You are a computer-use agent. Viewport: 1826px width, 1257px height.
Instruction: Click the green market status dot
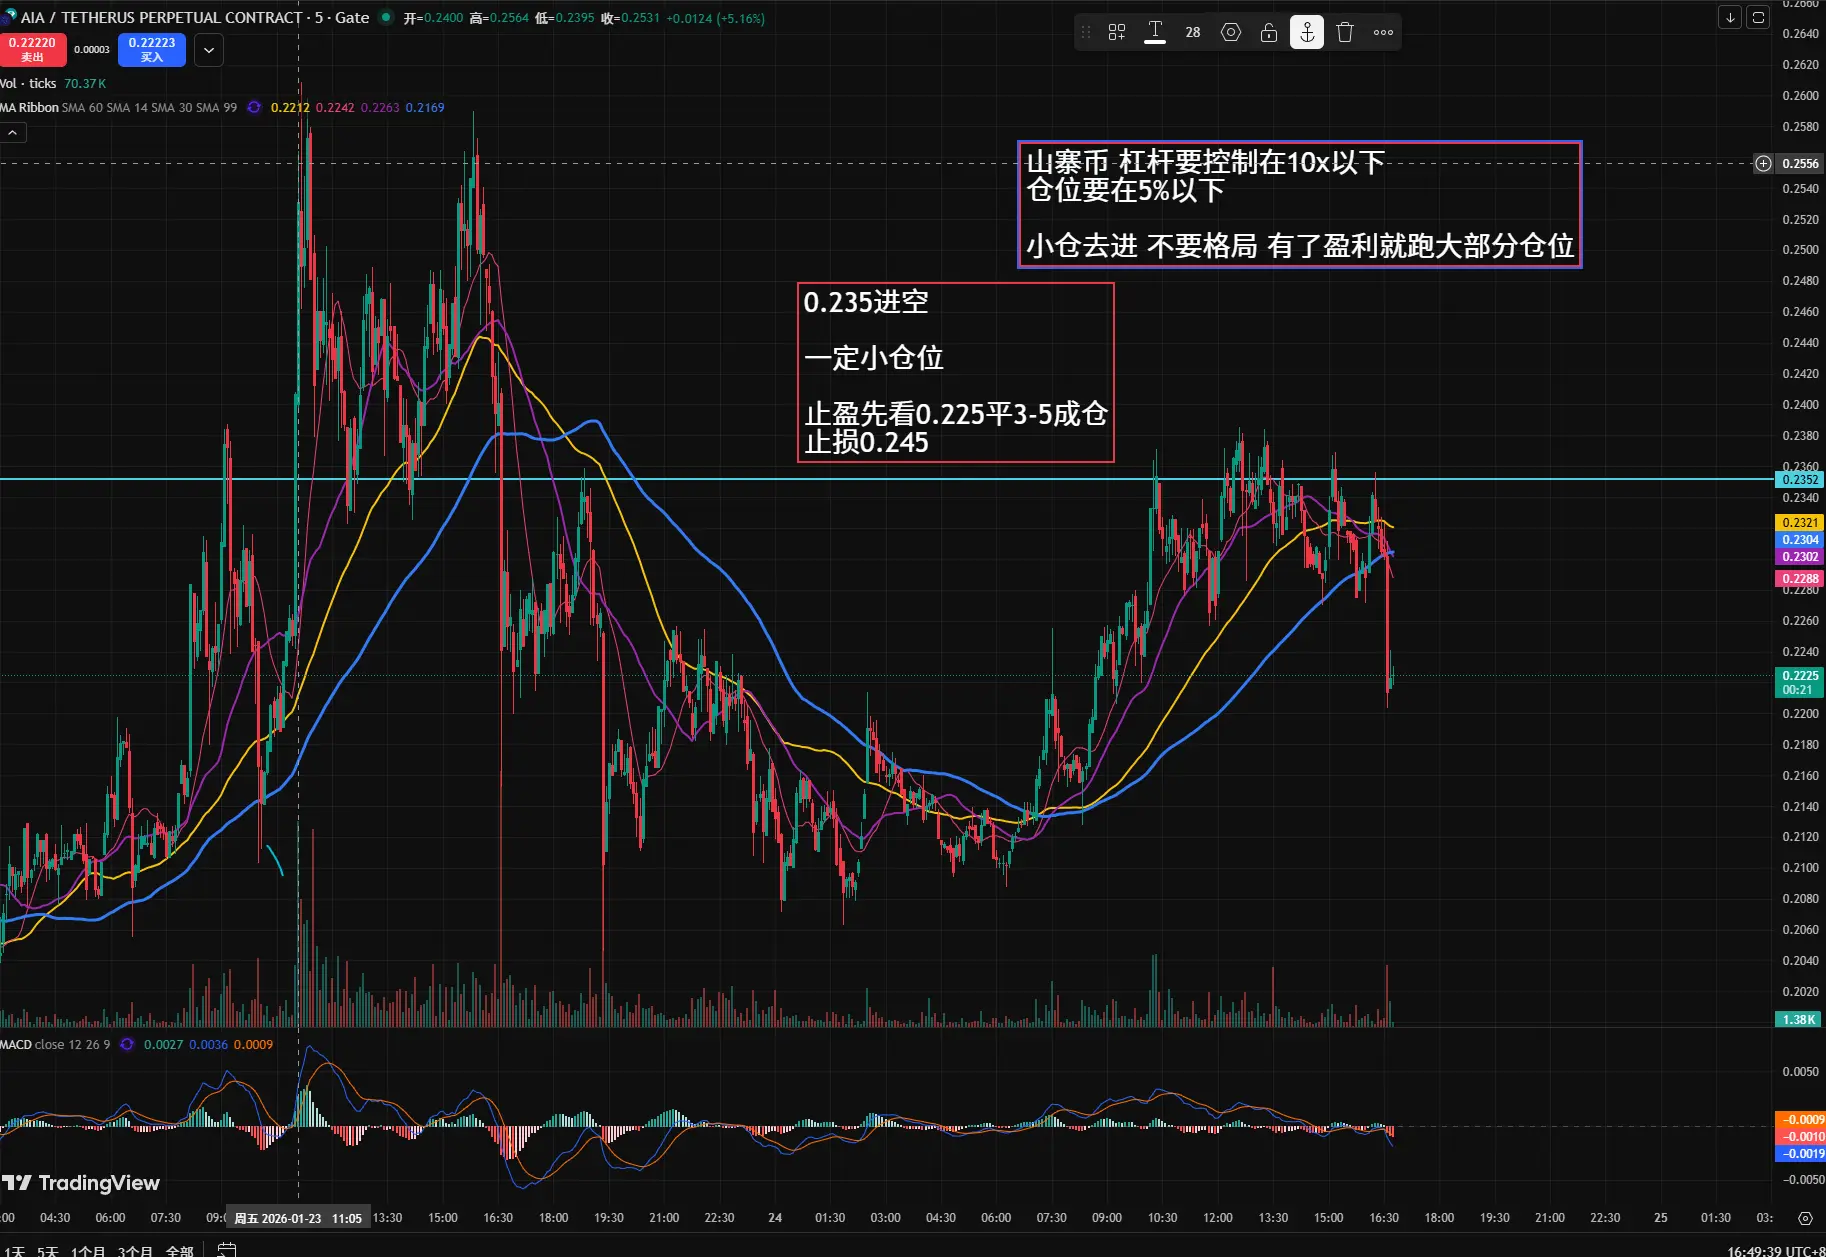click(386, 17)
